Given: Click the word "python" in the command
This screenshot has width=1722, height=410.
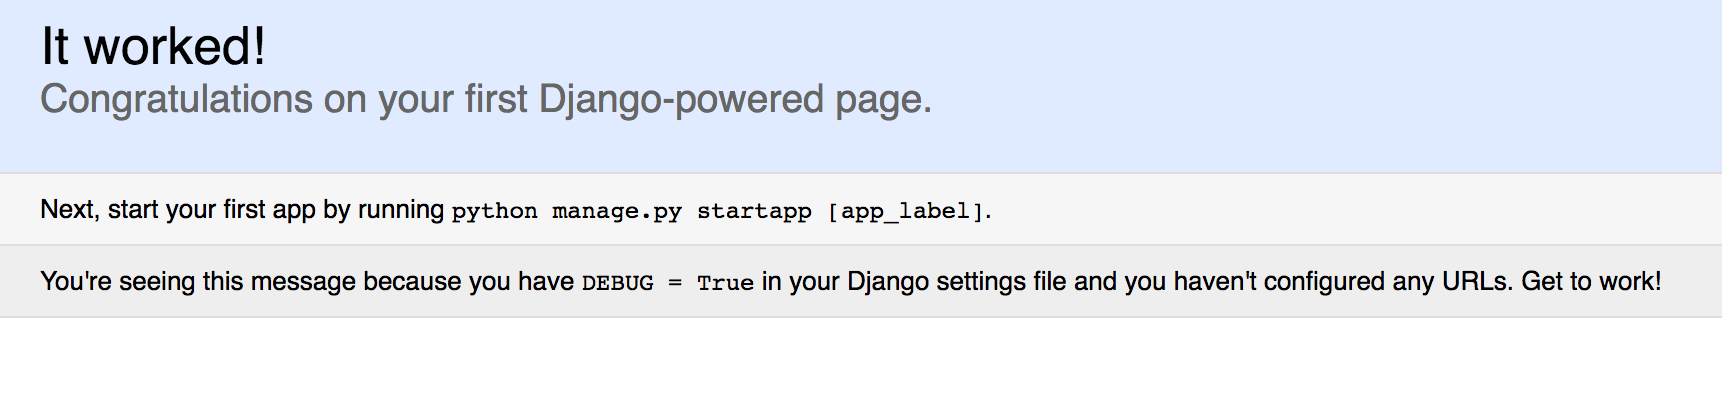Looking at the screenshot, I should tap(494, 211).
